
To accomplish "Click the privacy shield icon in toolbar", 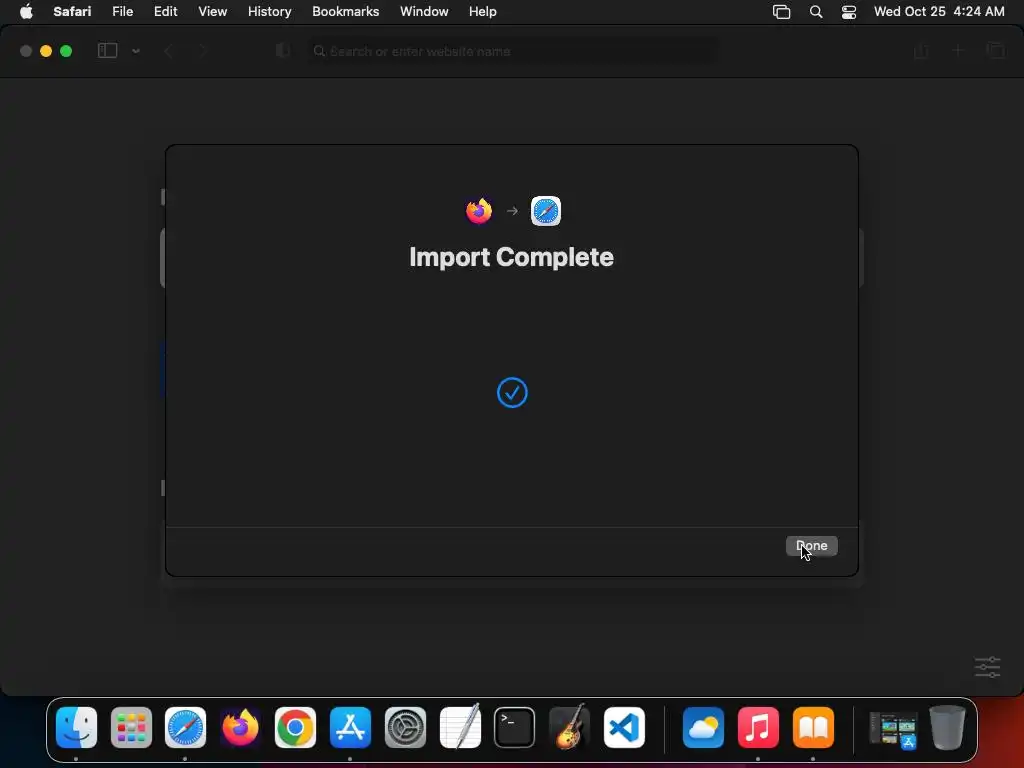I will (x=282, y=51).
